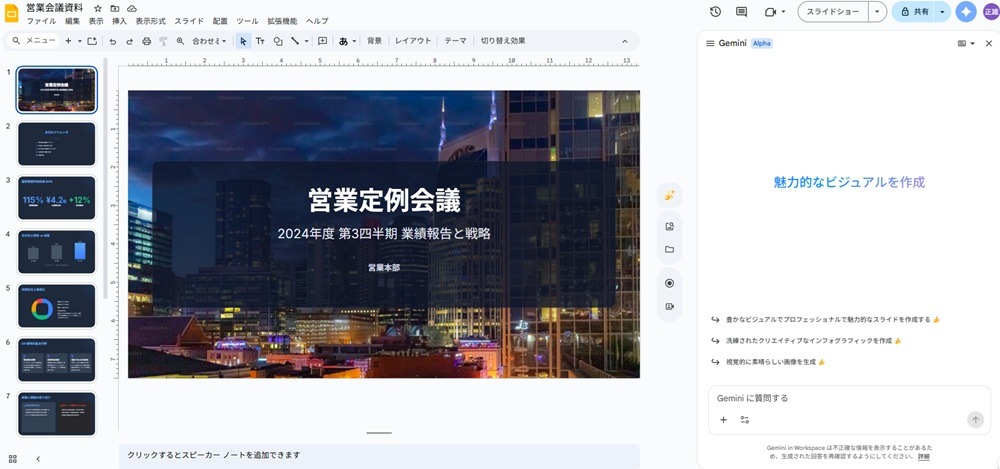Image resolution: width=1000 pixels, height=469 pixels.
Task: Open the ツール menu
Action: (247, 21)
